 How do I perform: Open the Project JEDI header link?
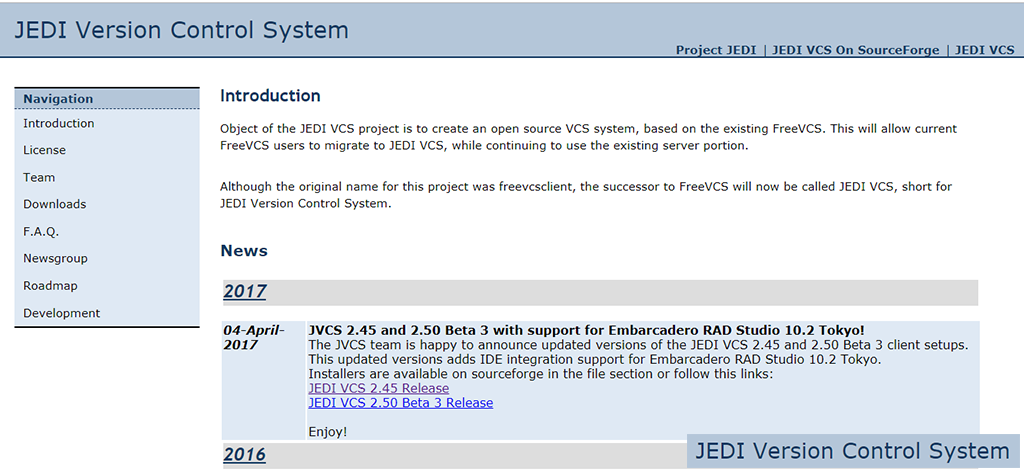click(716, 50)
